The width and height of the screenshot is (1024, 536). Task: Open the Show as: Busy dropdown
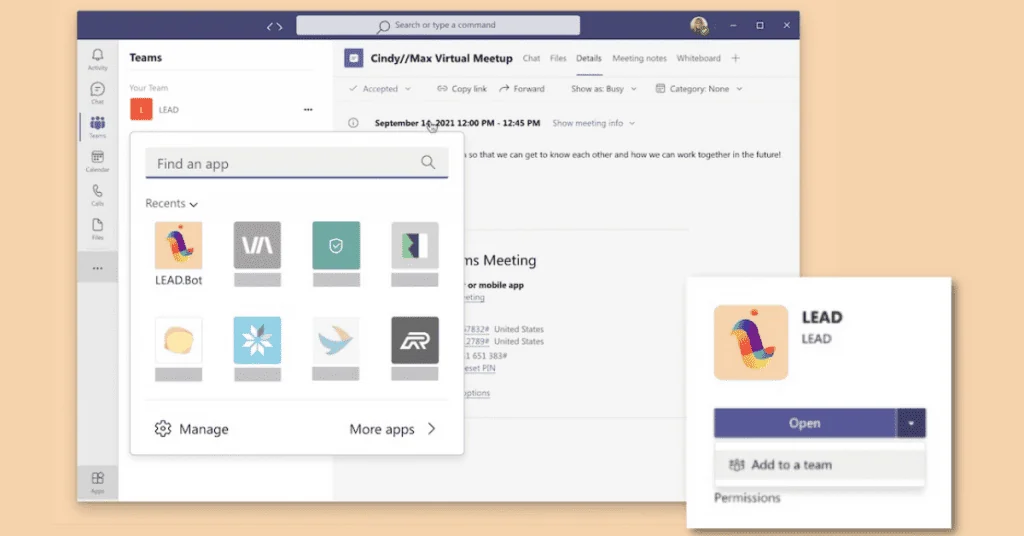(x=603, y=89)
